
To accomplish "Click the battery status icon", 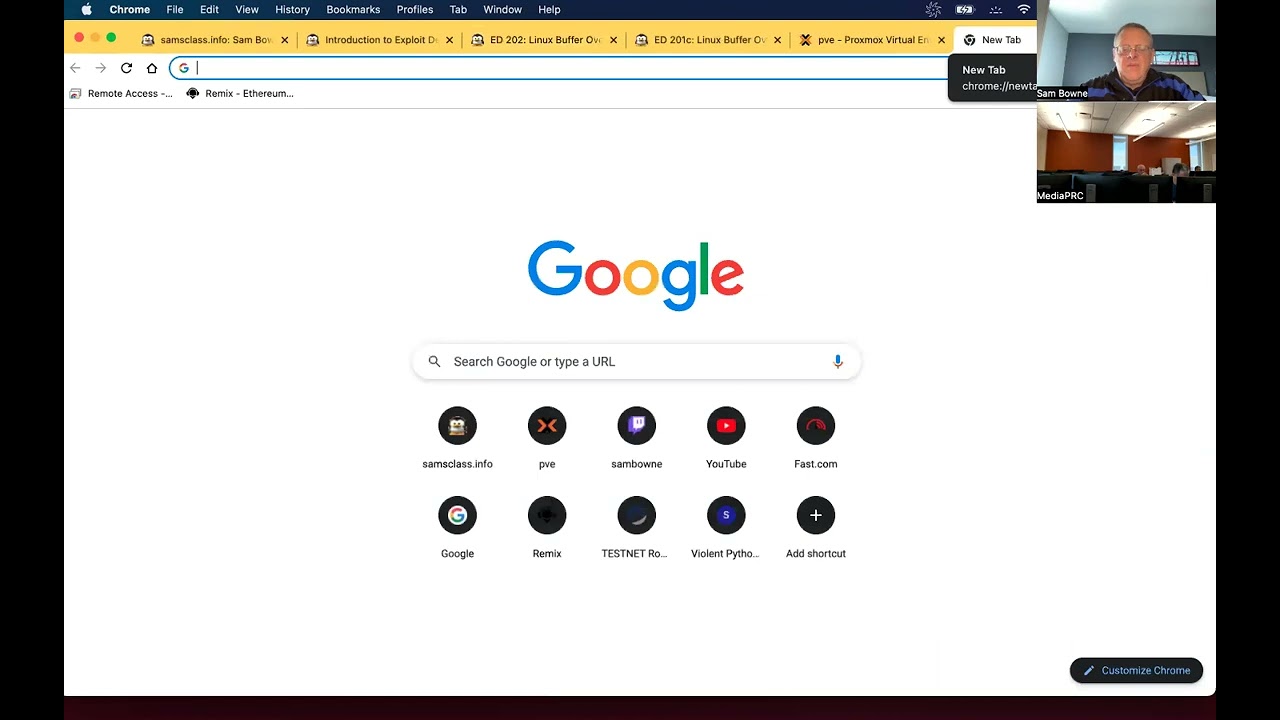I will tap(965, 9).
